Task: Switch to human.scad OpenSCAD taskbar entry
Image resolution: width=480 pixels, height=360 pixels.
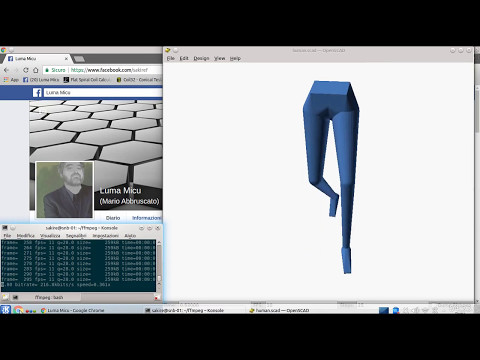Action: (279, 310)
